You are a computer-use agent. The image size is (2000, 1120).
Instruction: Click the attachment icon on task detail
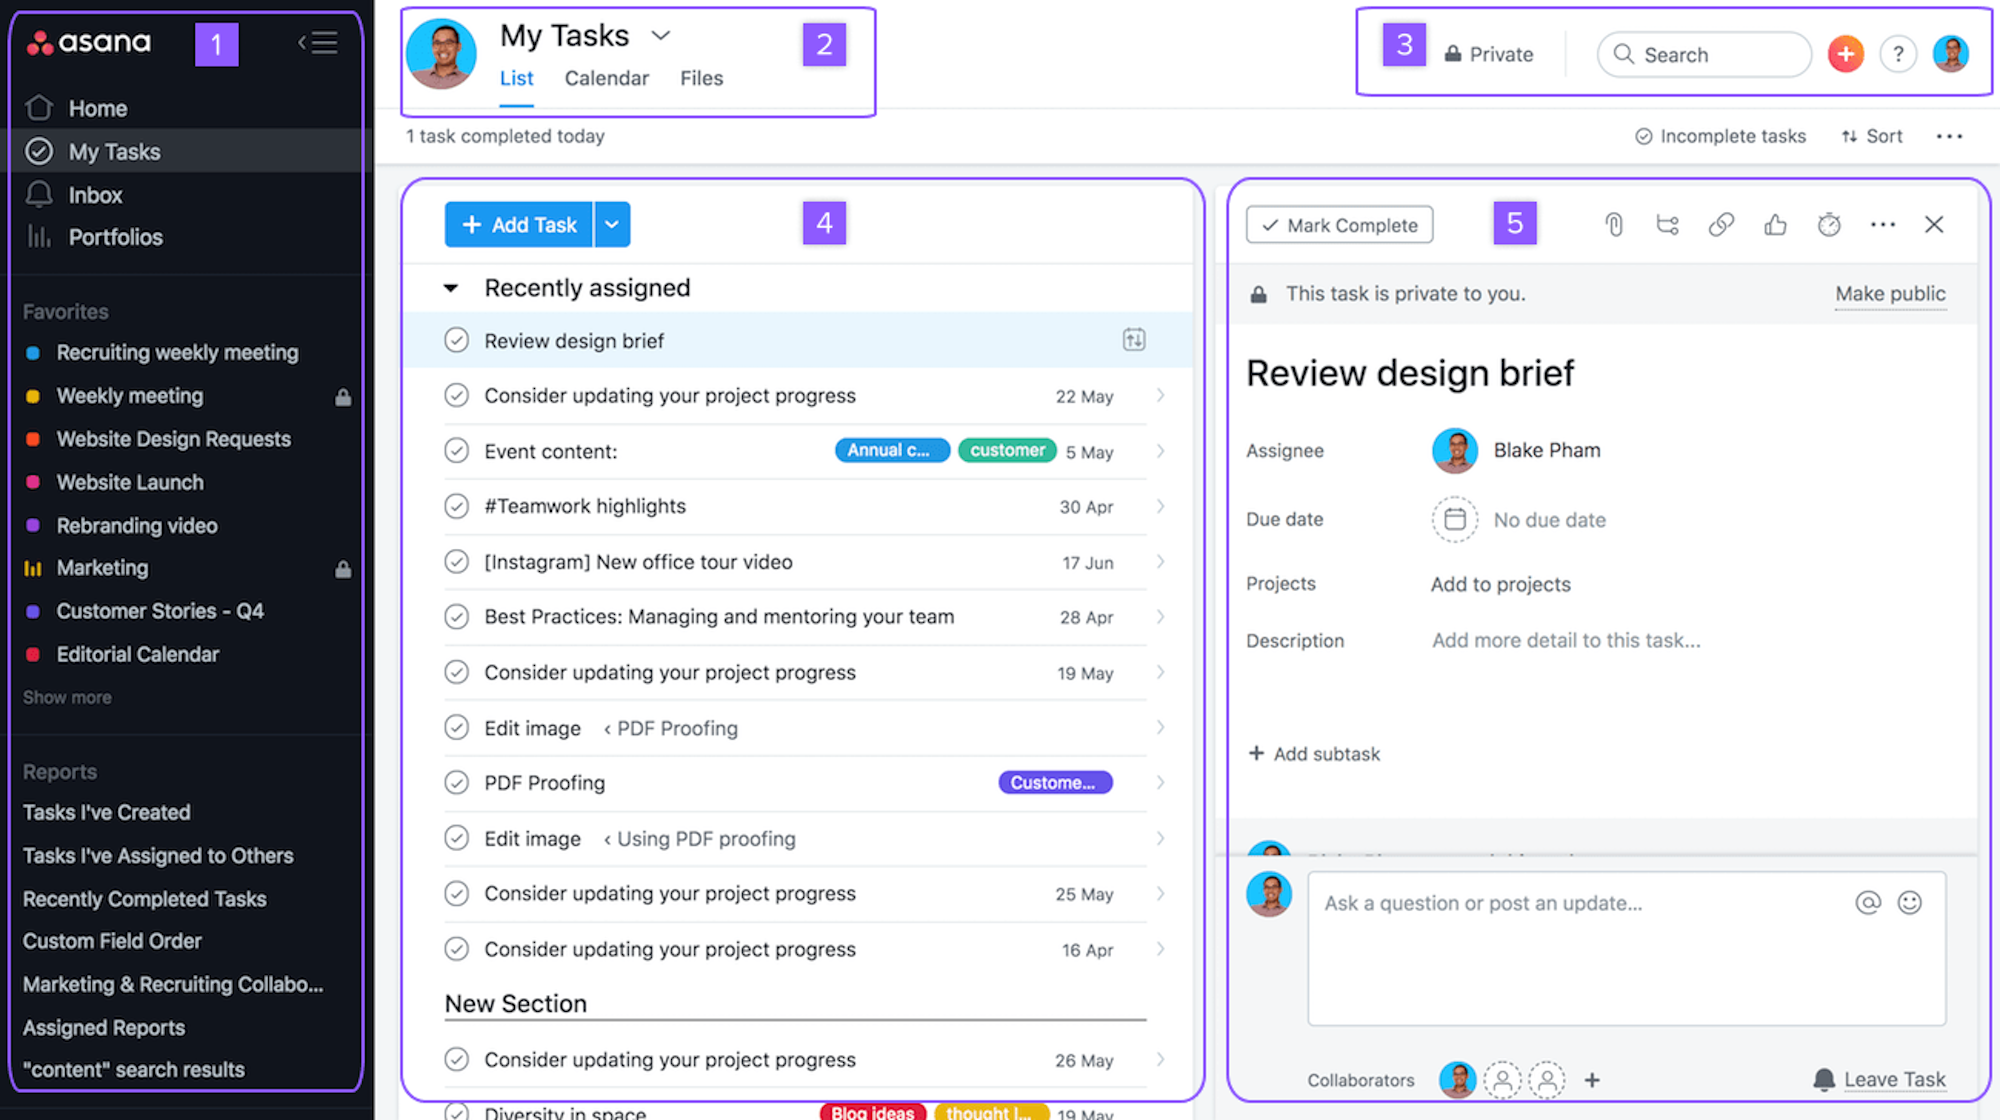click(x=1614, y=224)
